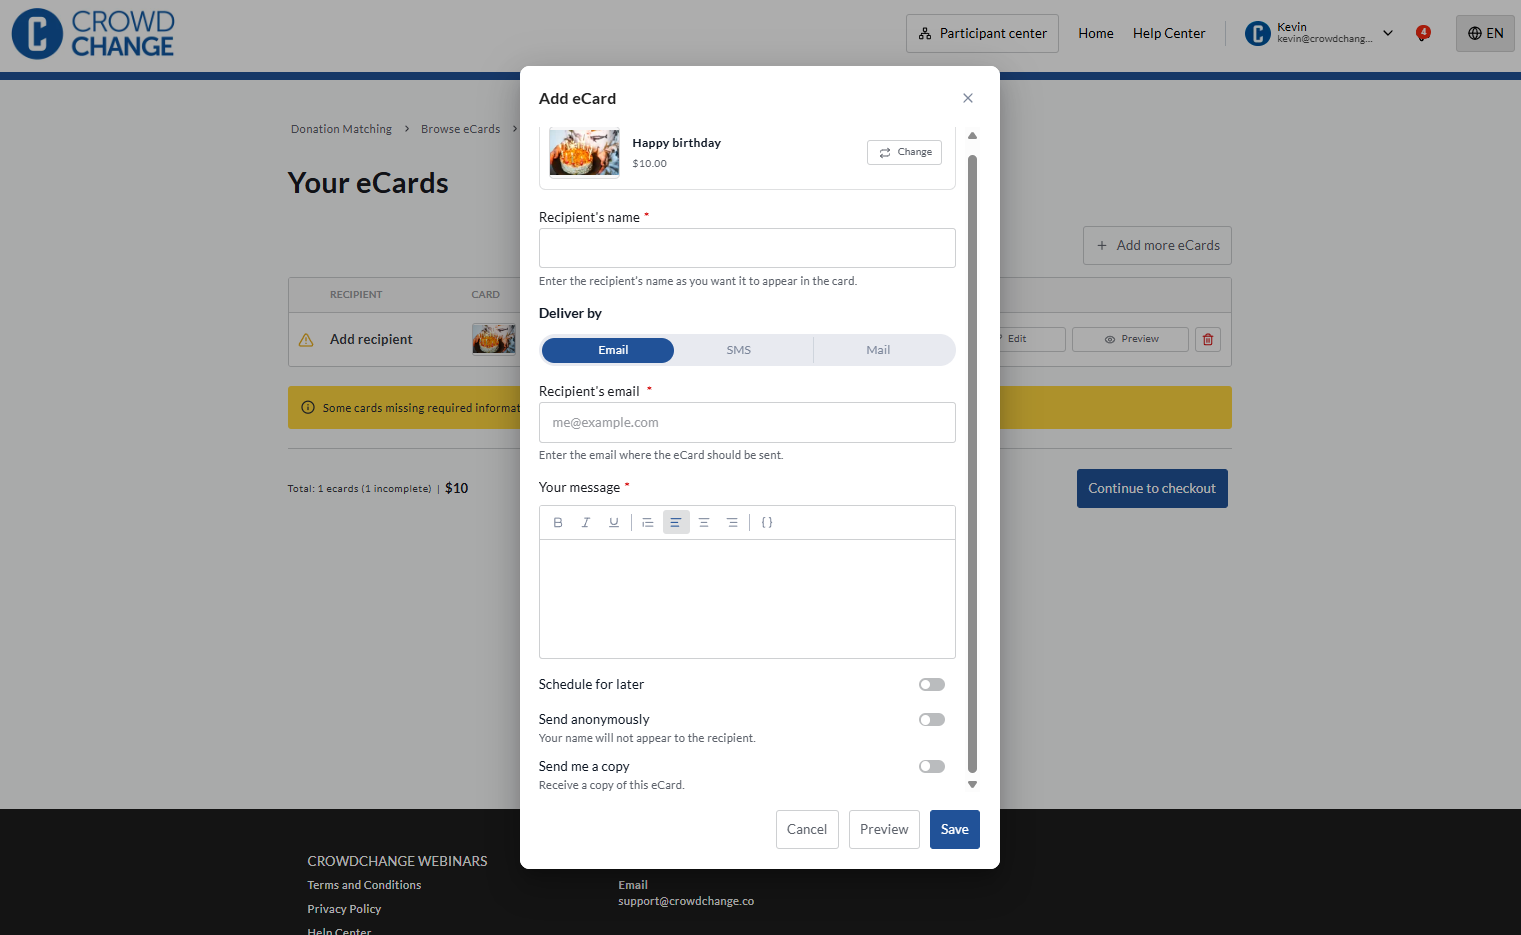Turn on Send me a copy

(x=932, y=767)
